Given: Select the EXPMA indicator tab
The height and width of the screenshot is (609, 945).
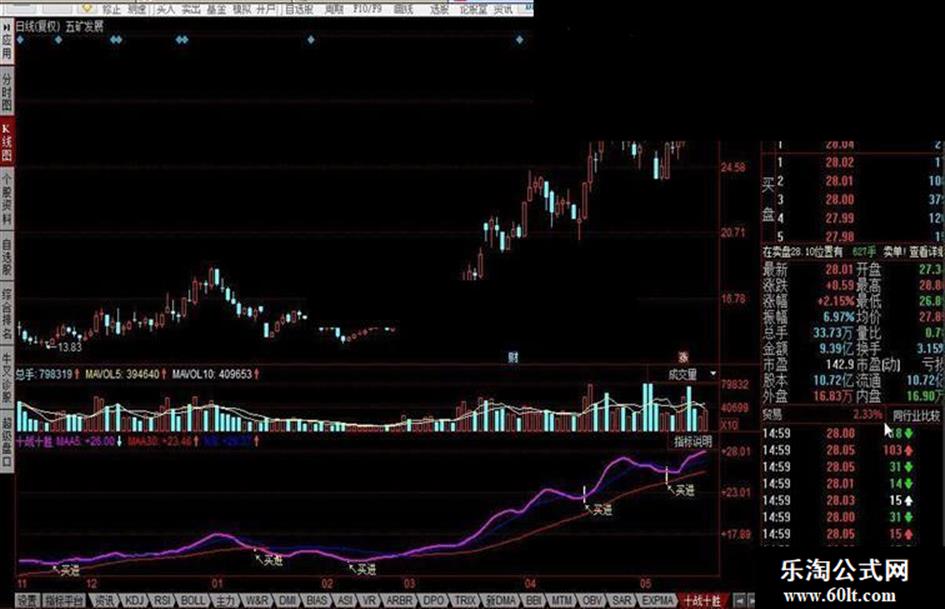Looking at the screenshot, I should (x=657, y=601).
